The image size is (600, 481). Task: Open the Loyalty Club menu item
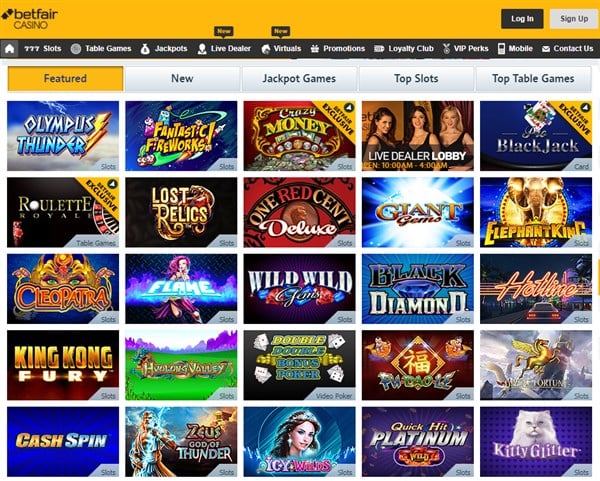[403, 49]
